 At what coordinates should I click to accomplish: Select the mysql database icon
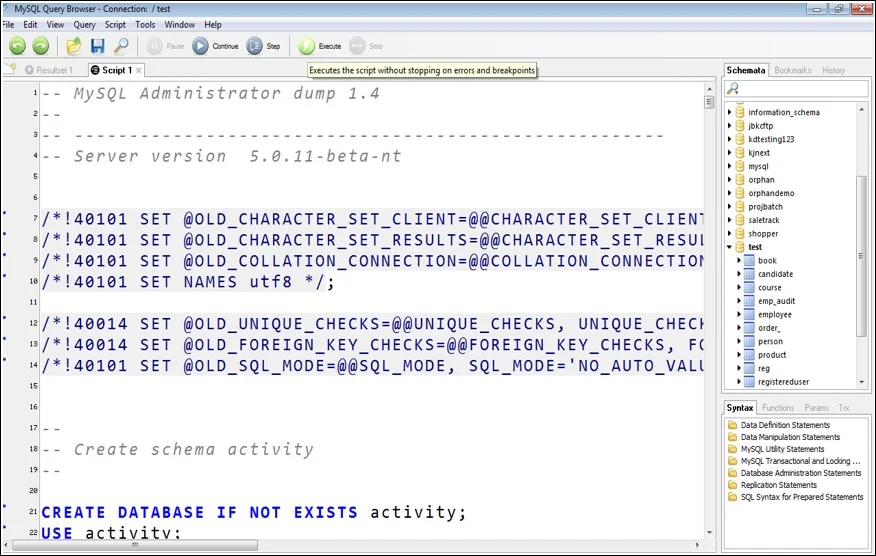740,166
